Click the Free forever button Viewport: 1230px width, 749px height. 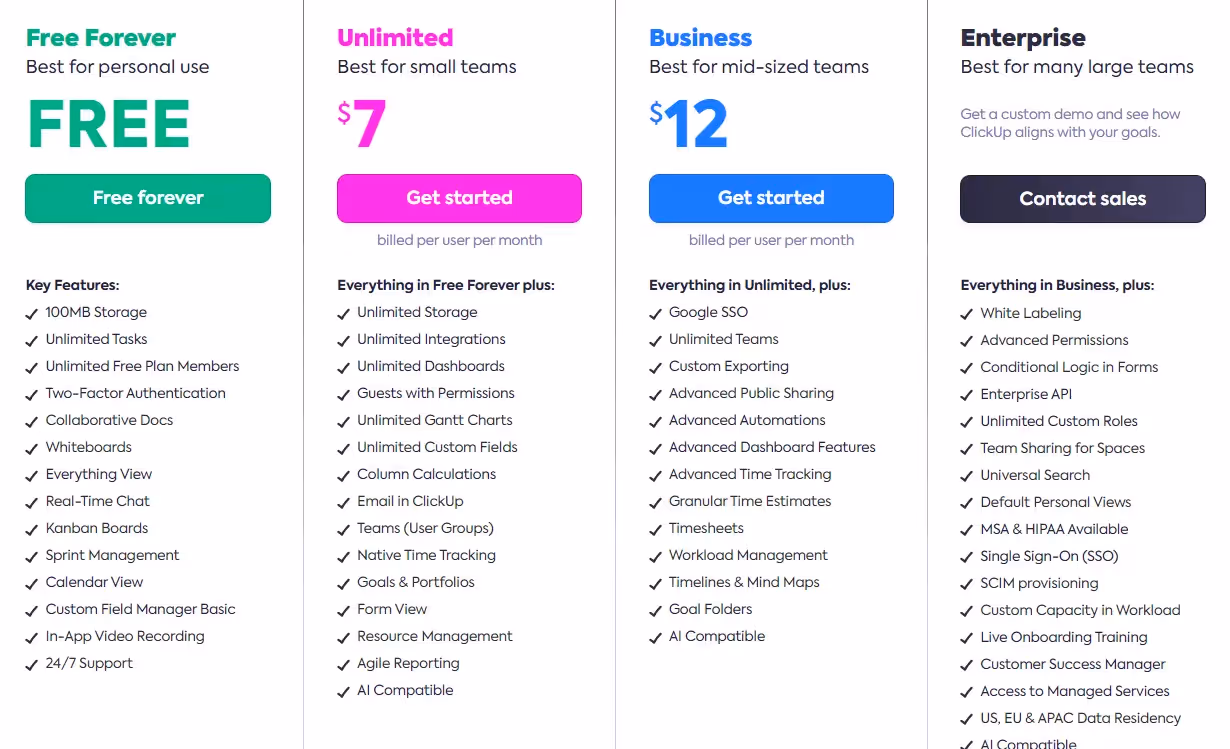pyautogui.click(x=147, y=198)
